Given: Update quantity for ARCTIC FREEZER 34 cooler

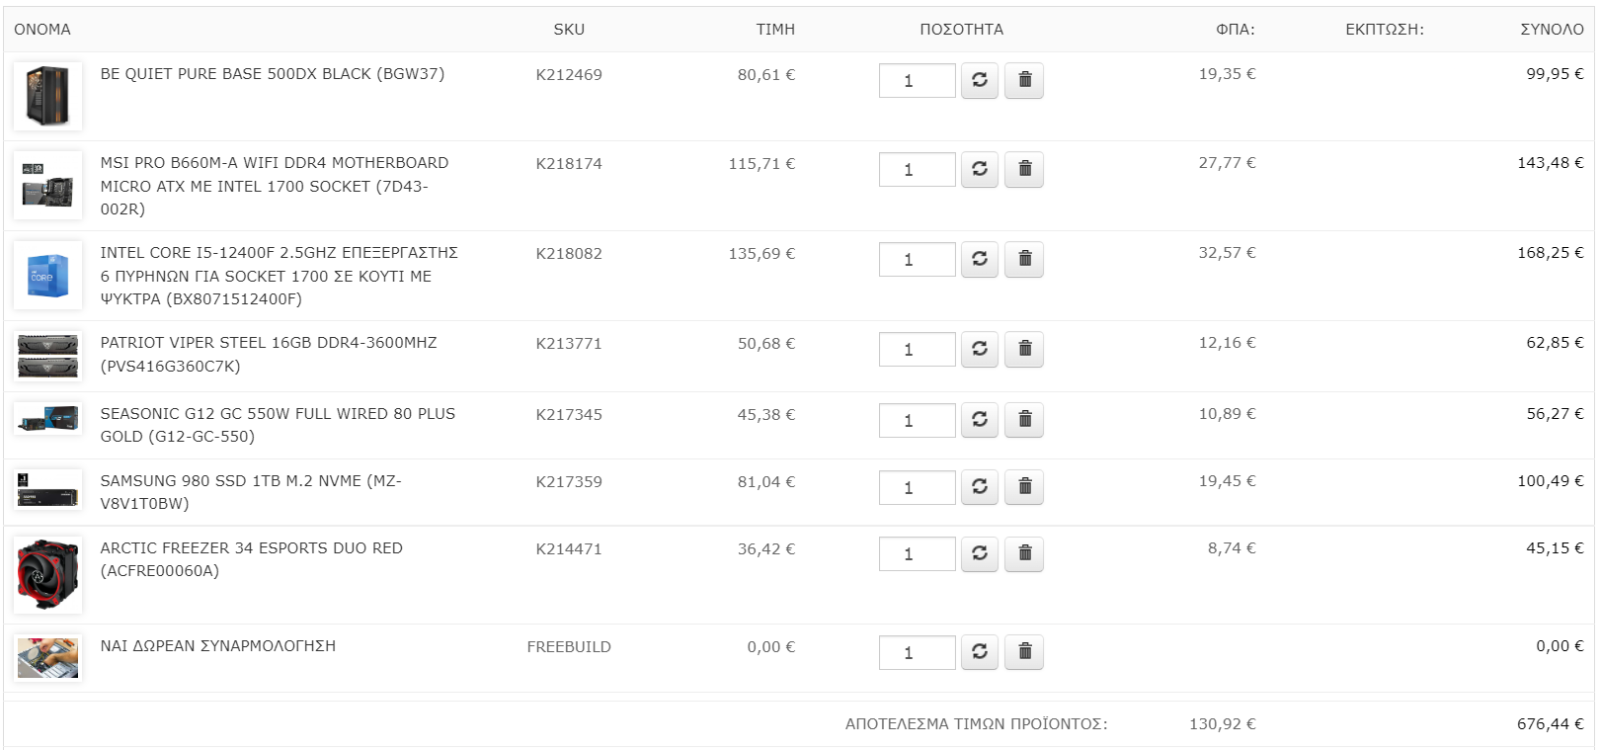Looking at the screenshot, I should pos(980,553).
